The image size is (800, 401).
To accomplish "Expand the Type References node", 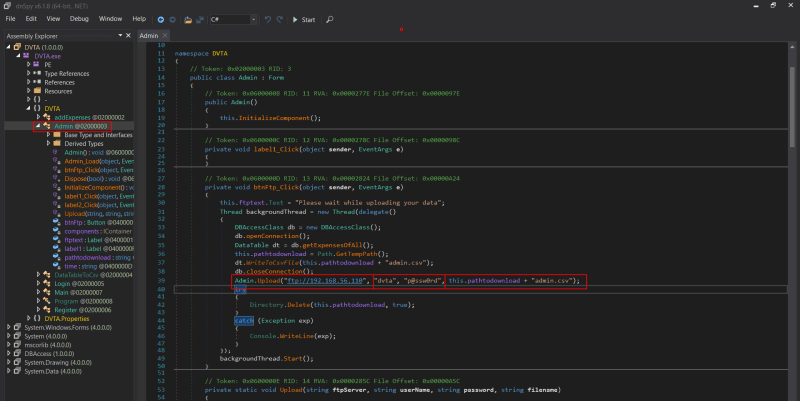I will tap(29, 73).
